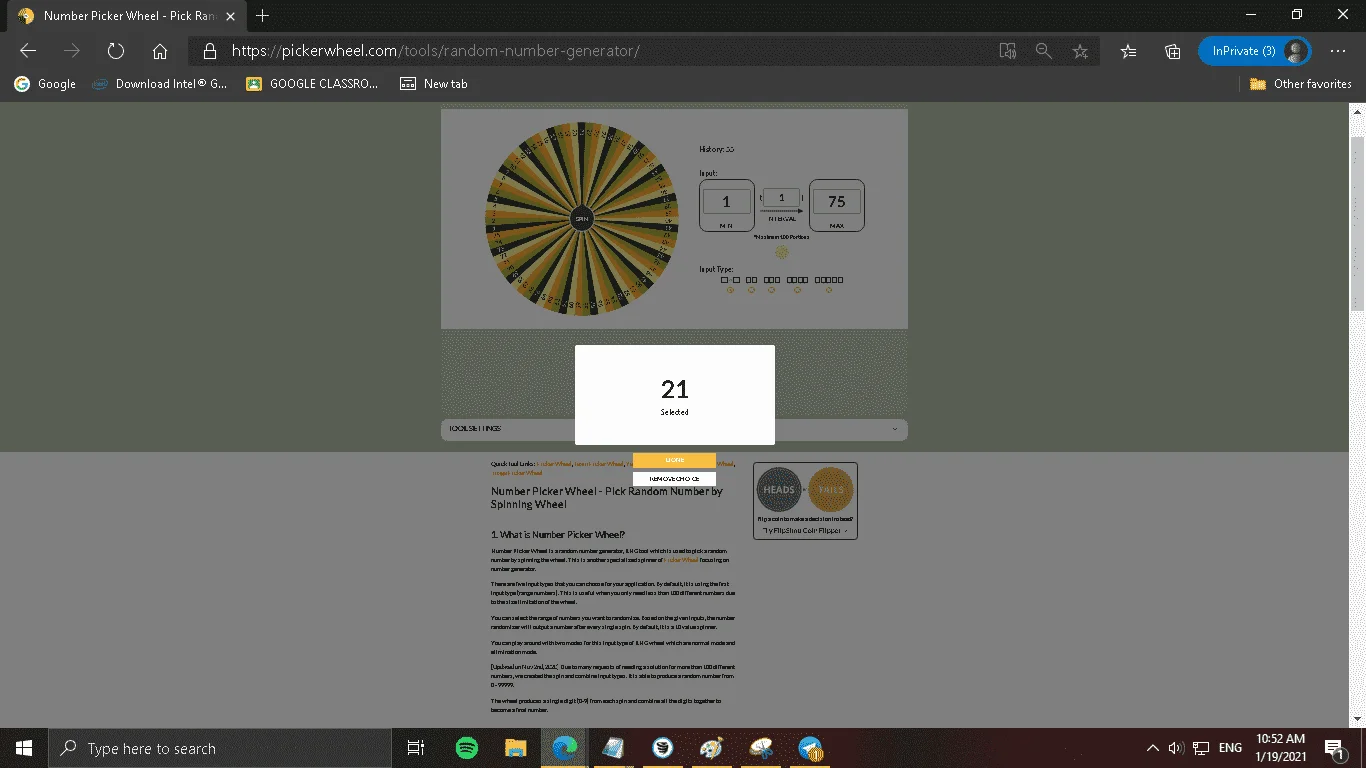Open the browser home page

pos(160,51)
